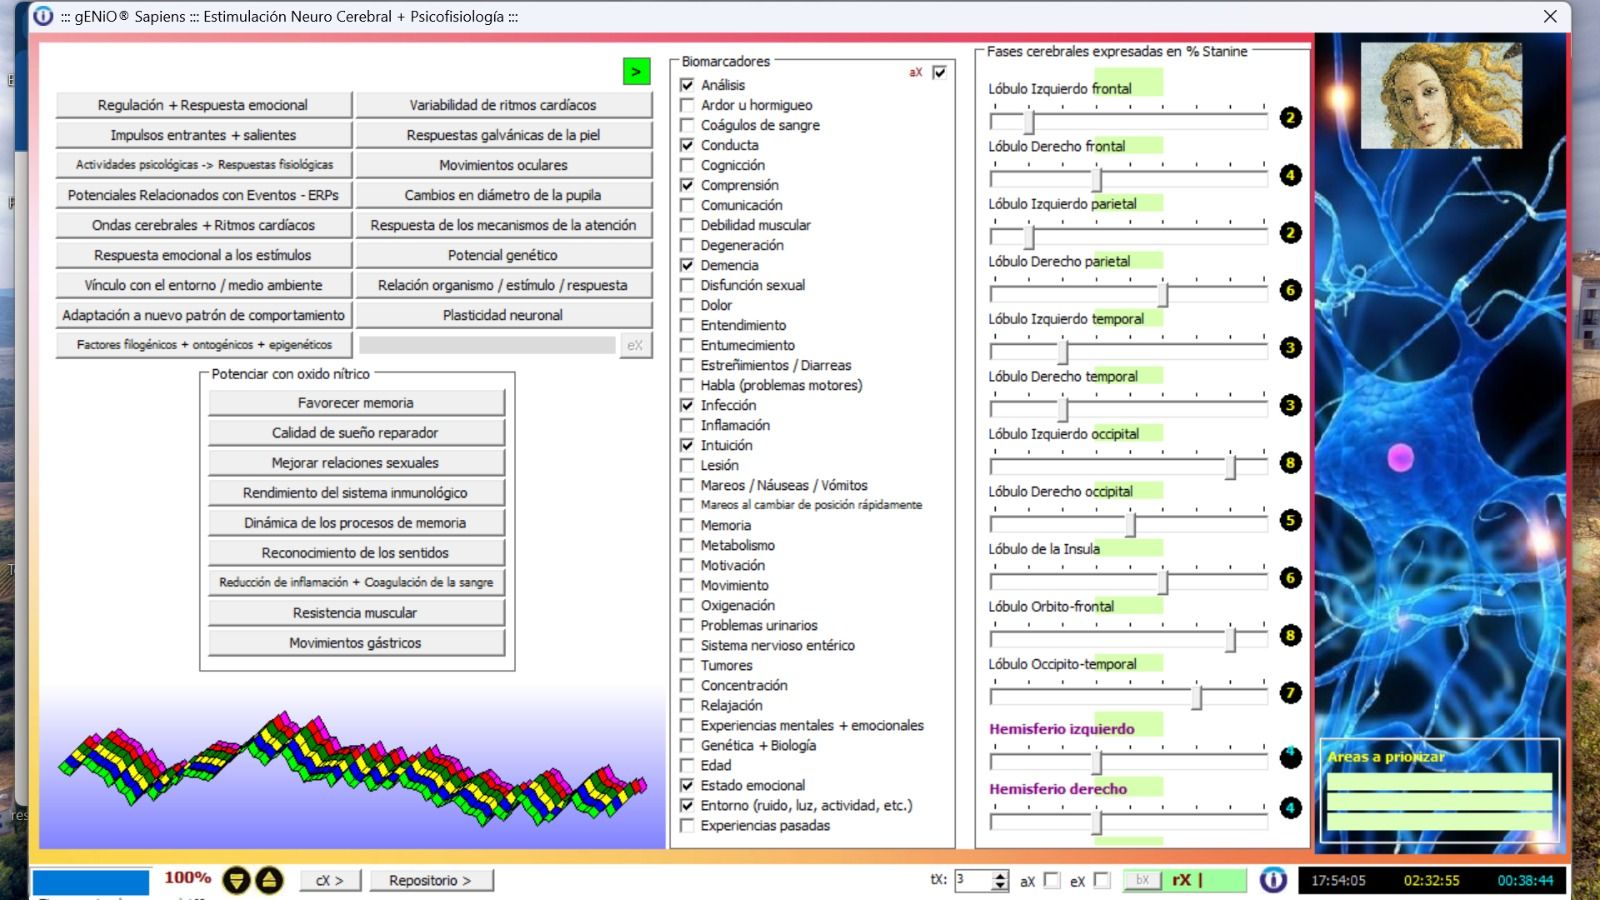Click the small eX button beside the gray field
Image resolution: width=1600 pixels, height=900 pixels.
635,345
